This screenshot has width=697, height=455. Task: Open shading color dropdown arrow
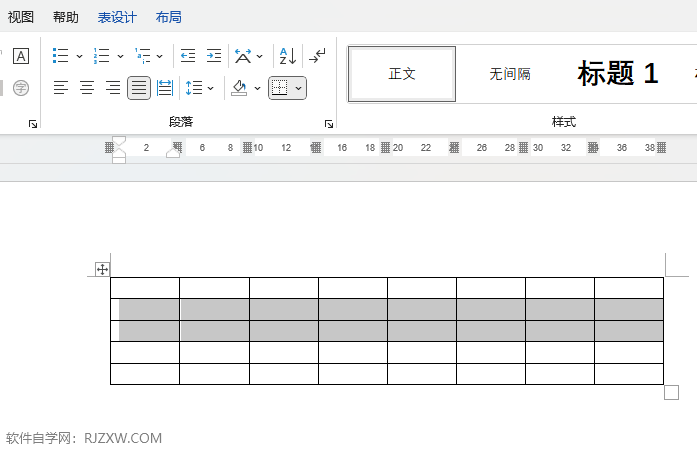[x=257, y=88]
